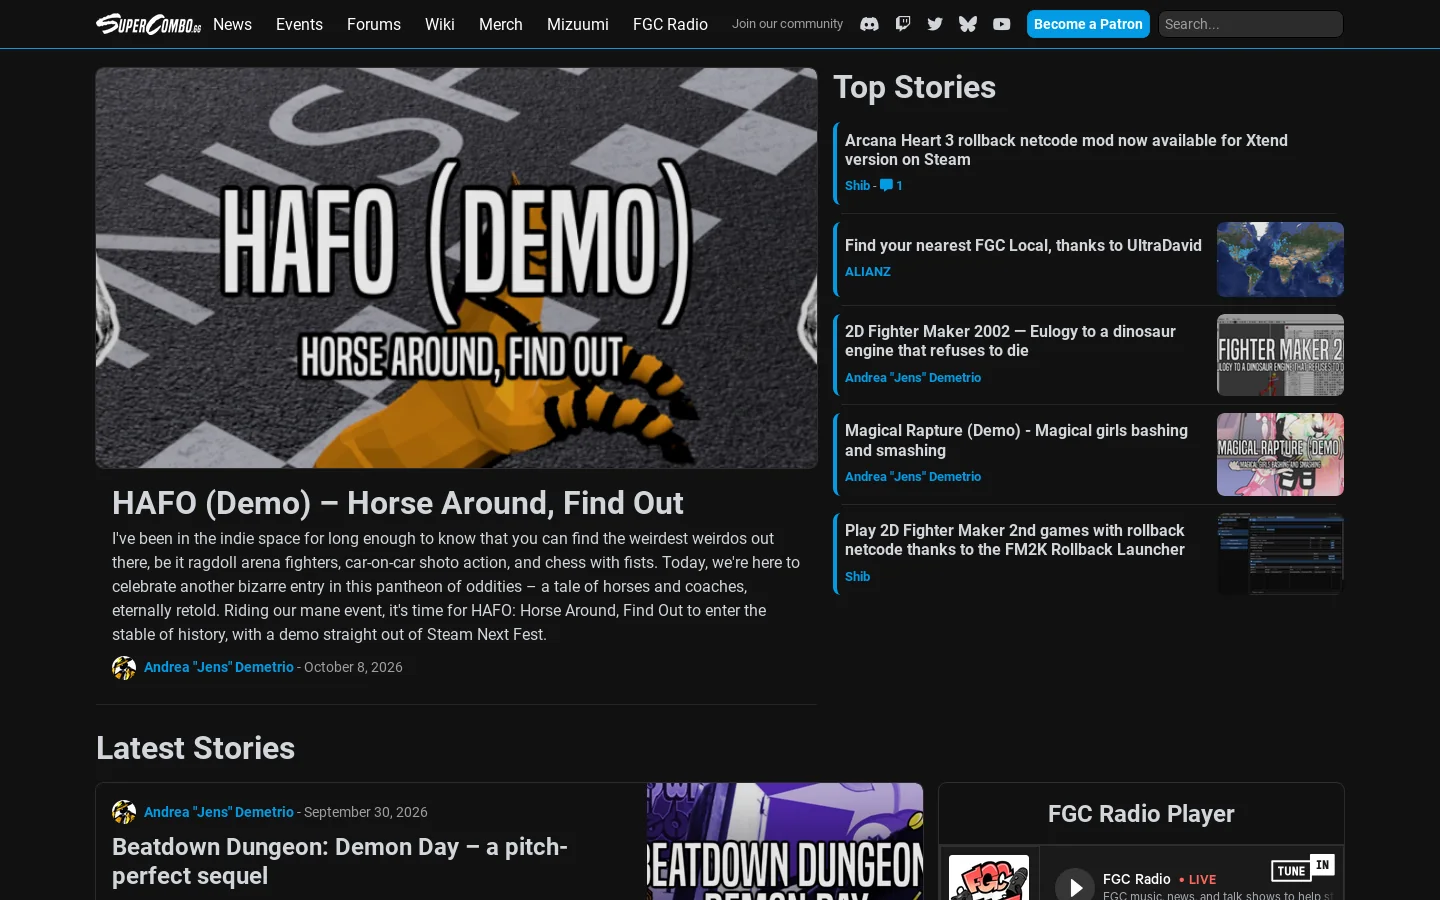
Task: Click the October 8, 2026 date
Action: coord(353,667)
